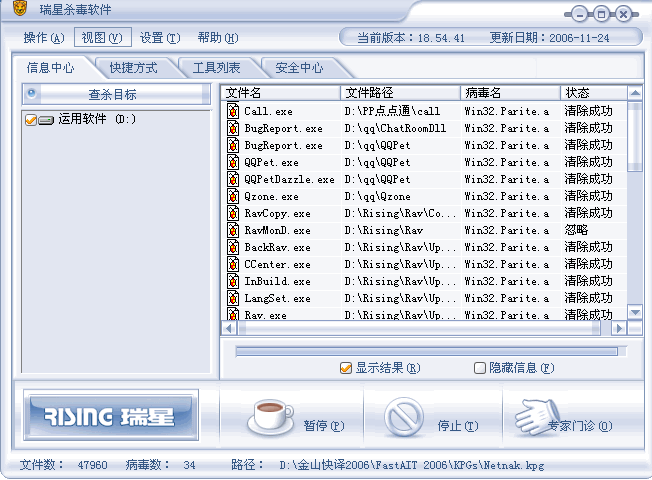Viewport: 652px width, 480px height.
Task: Click the coffee cup pause icon
Action: coord(270,417)
